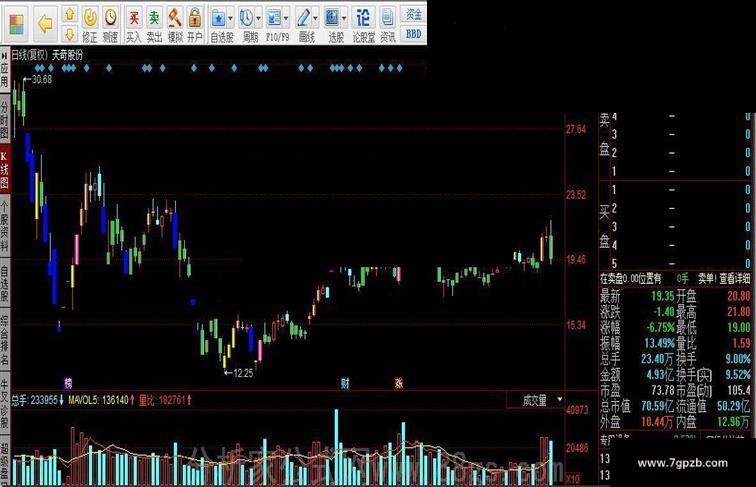The height and width of the screenshot is (487, 756).
Task: Click the 开盘 value 20.80
Action: 739,296
